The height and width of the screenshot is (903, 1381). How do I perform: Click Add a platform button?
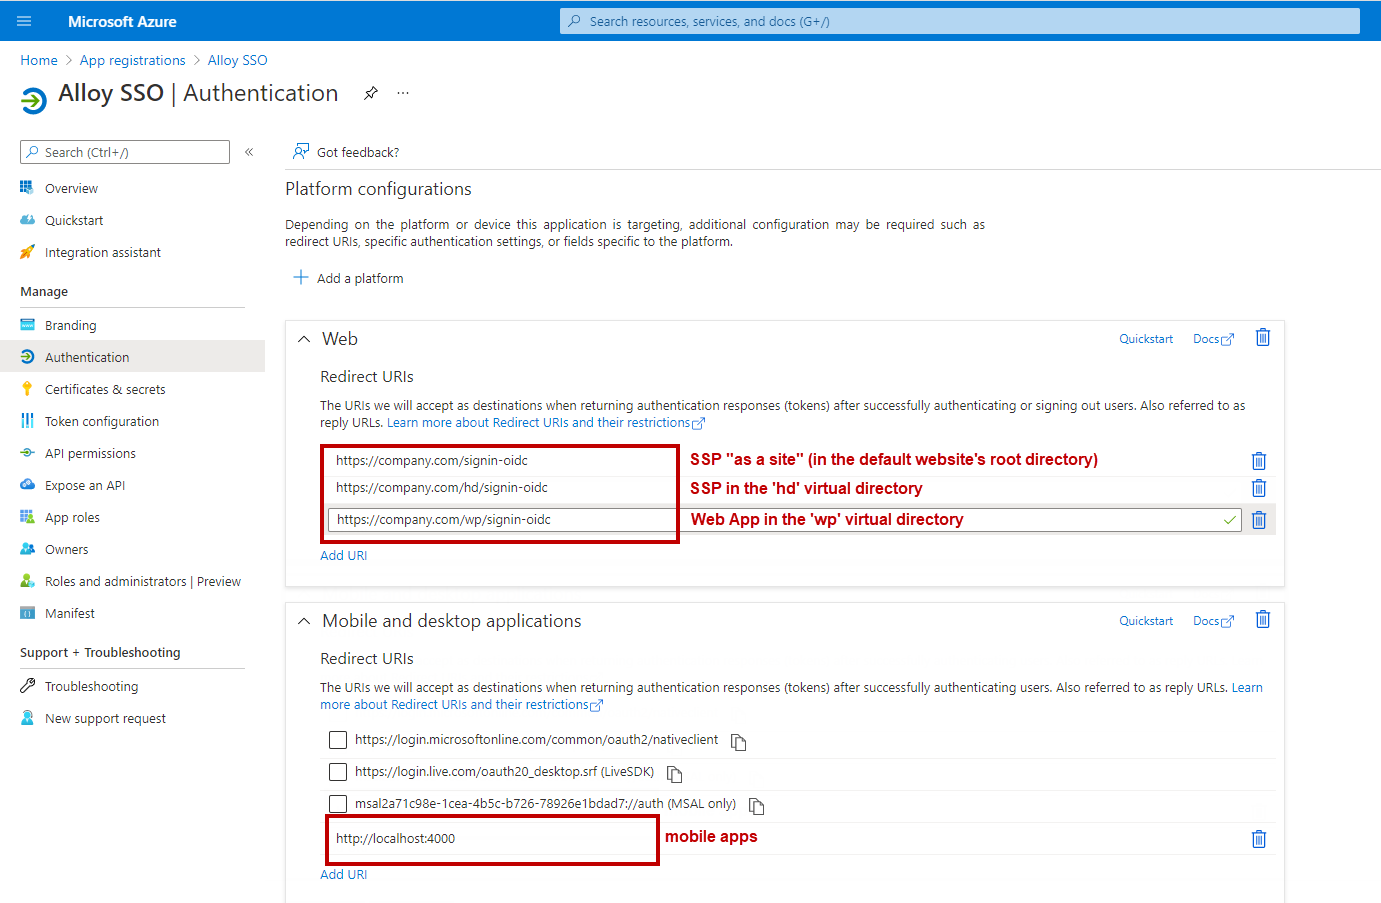click(x=348, y=278)
